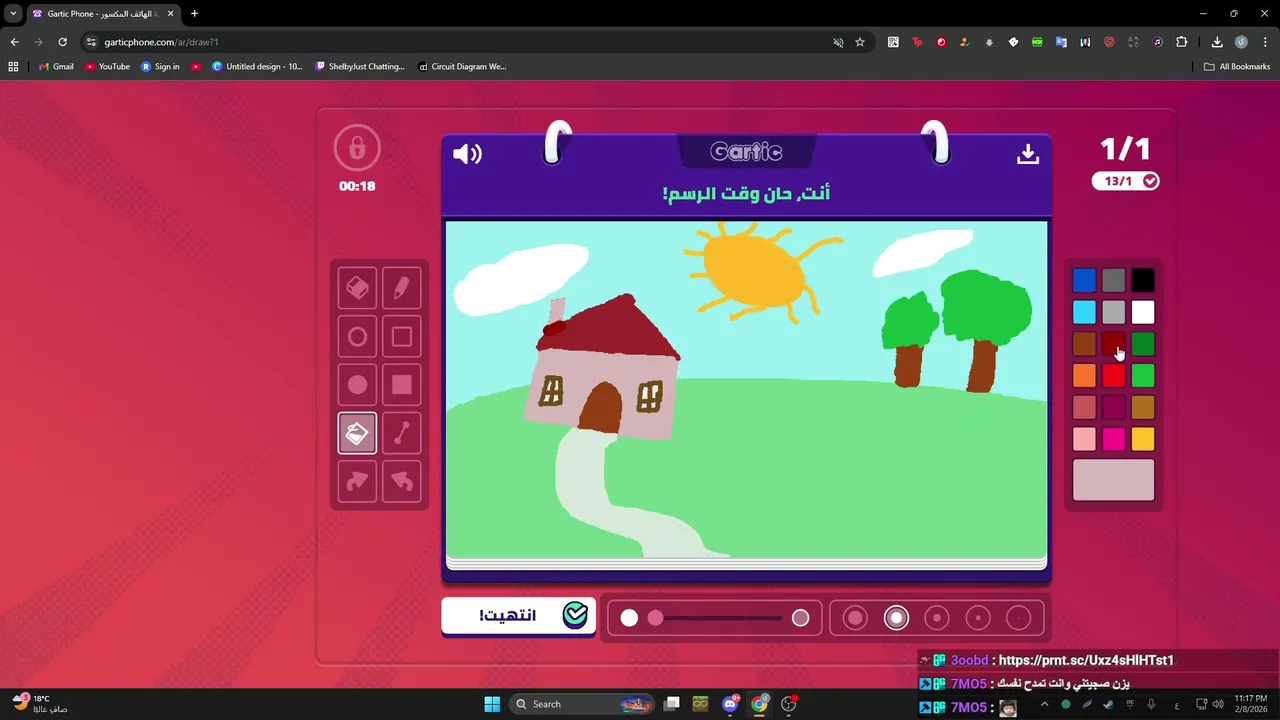This screenshot has height=720, width=1280.
Task: Open the Circuit Diagram bookmark
Action: coord(462,67)
